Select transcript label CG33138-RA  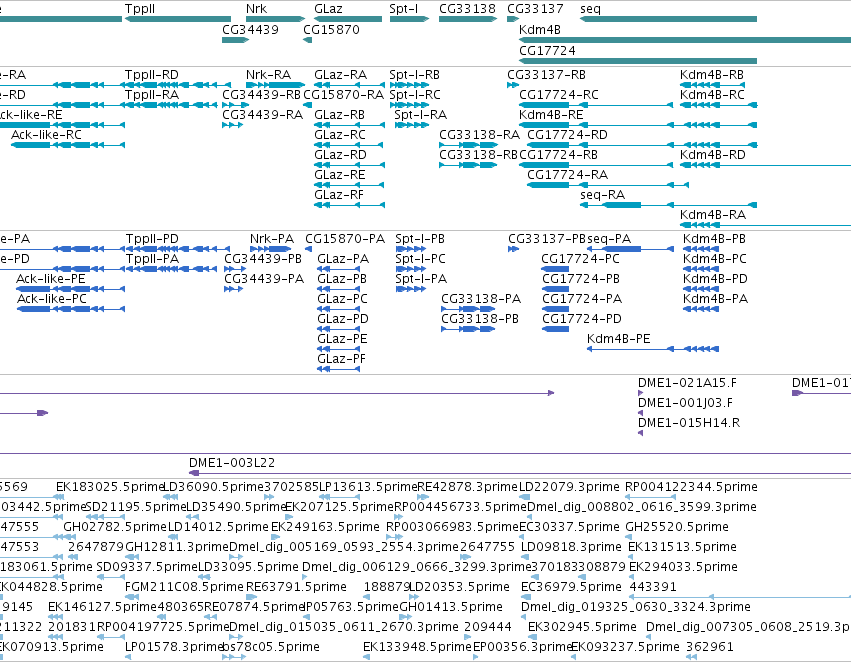coord(479,135)
